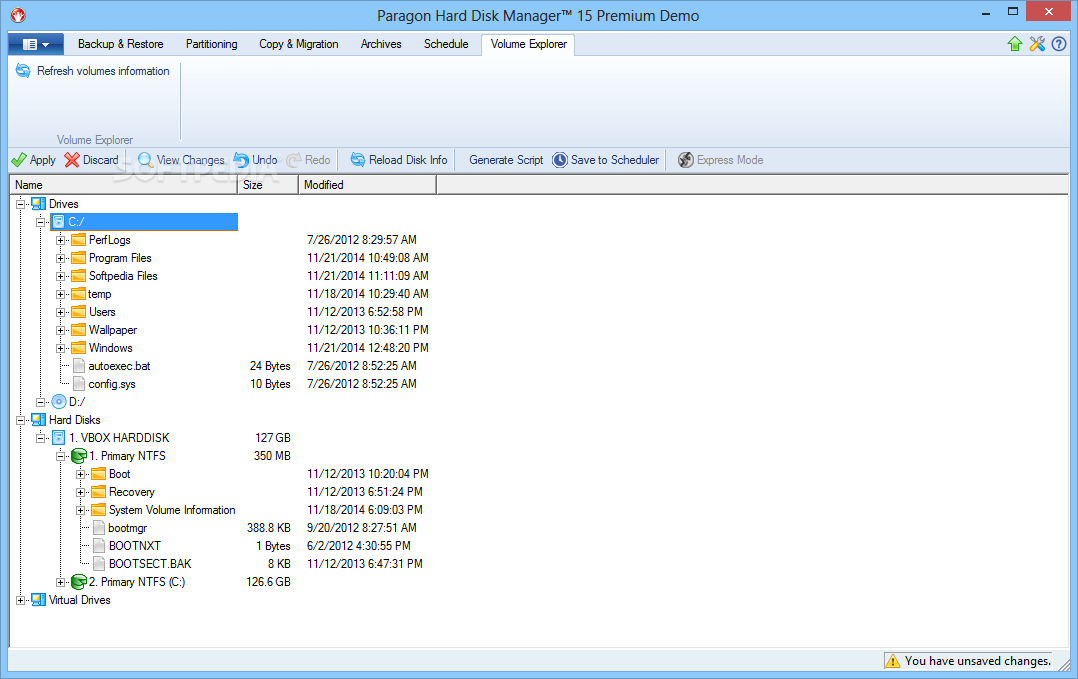Screen dimensions: 1078x679
Task: Click the '7/26/2012 8:29:57 AM' date
Action: [362, 240]
